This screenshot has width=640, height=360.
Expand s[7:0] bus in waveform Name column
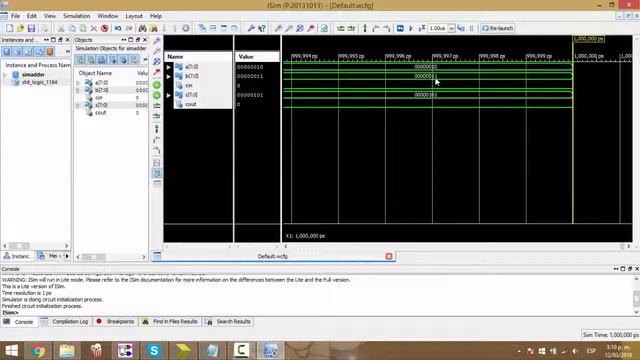(x=169, y=95)
